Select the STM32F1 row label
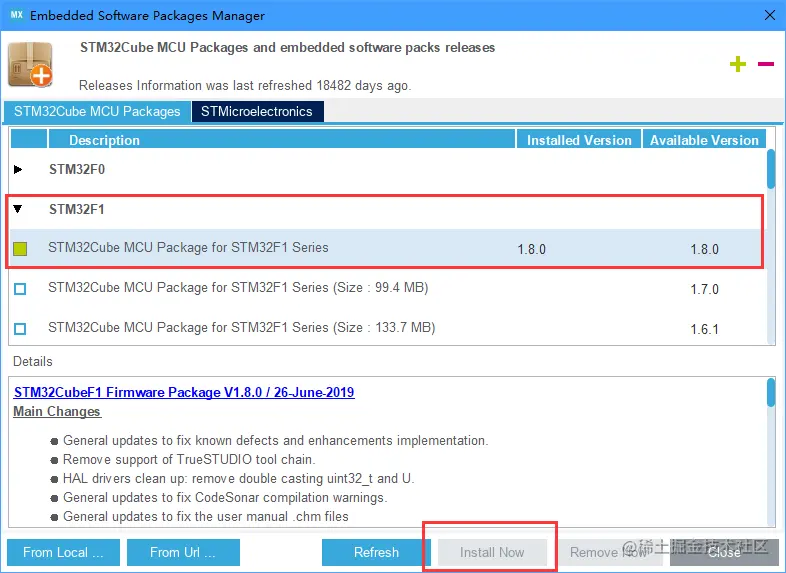Screen dimensions: 786x573 pyautogui.click(x=77, y=209)
